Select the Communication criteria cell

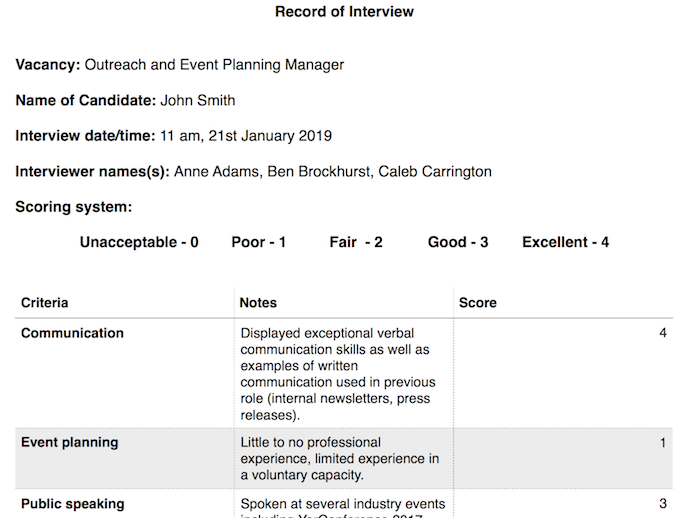[x=72, y=333]
